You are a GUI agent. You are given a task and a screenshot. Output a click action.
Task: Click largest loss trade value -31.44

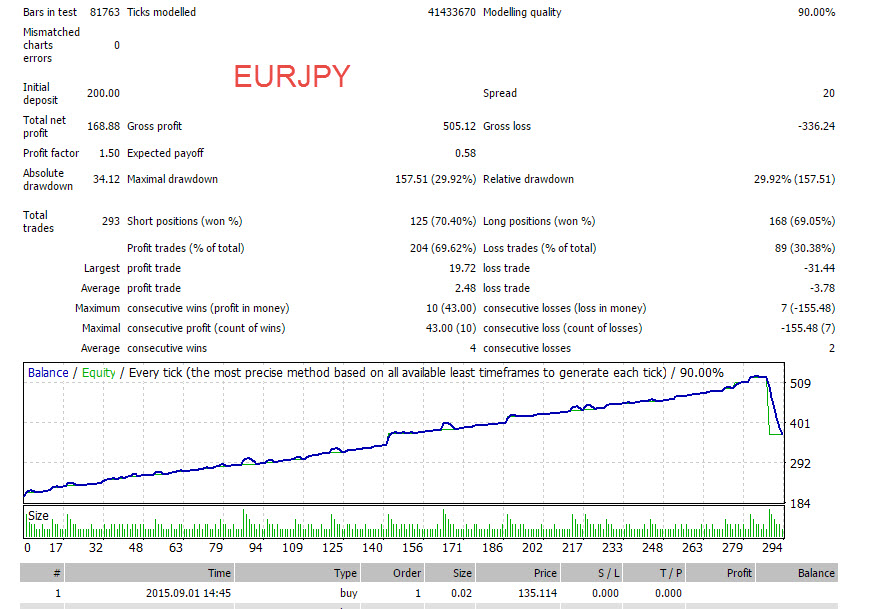point(819,268)
